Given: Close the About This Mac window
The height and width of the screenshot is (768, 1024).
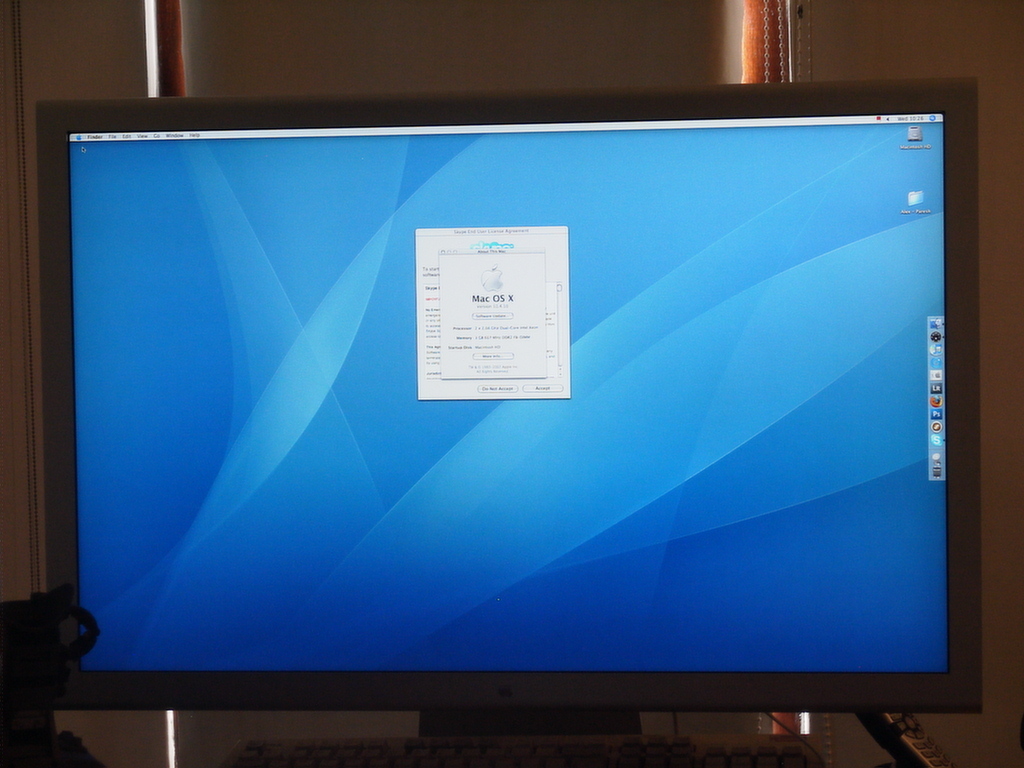Looking at the screenshot, I should (443, 252).
